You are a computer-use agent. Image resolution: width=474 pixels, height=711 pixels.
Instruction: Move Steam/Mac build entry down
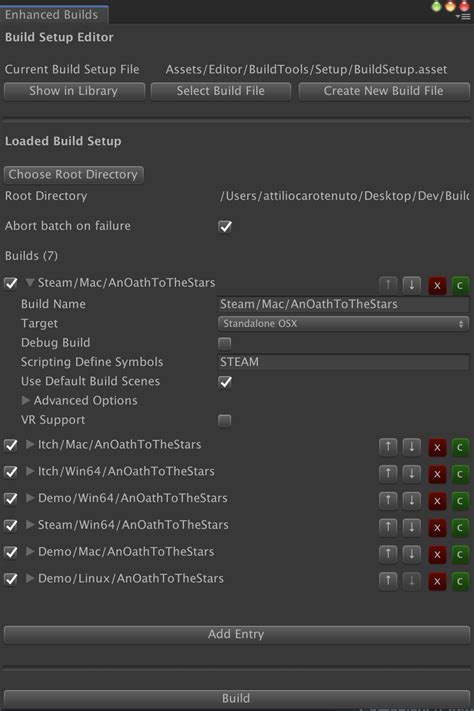[x=411, y=285]
